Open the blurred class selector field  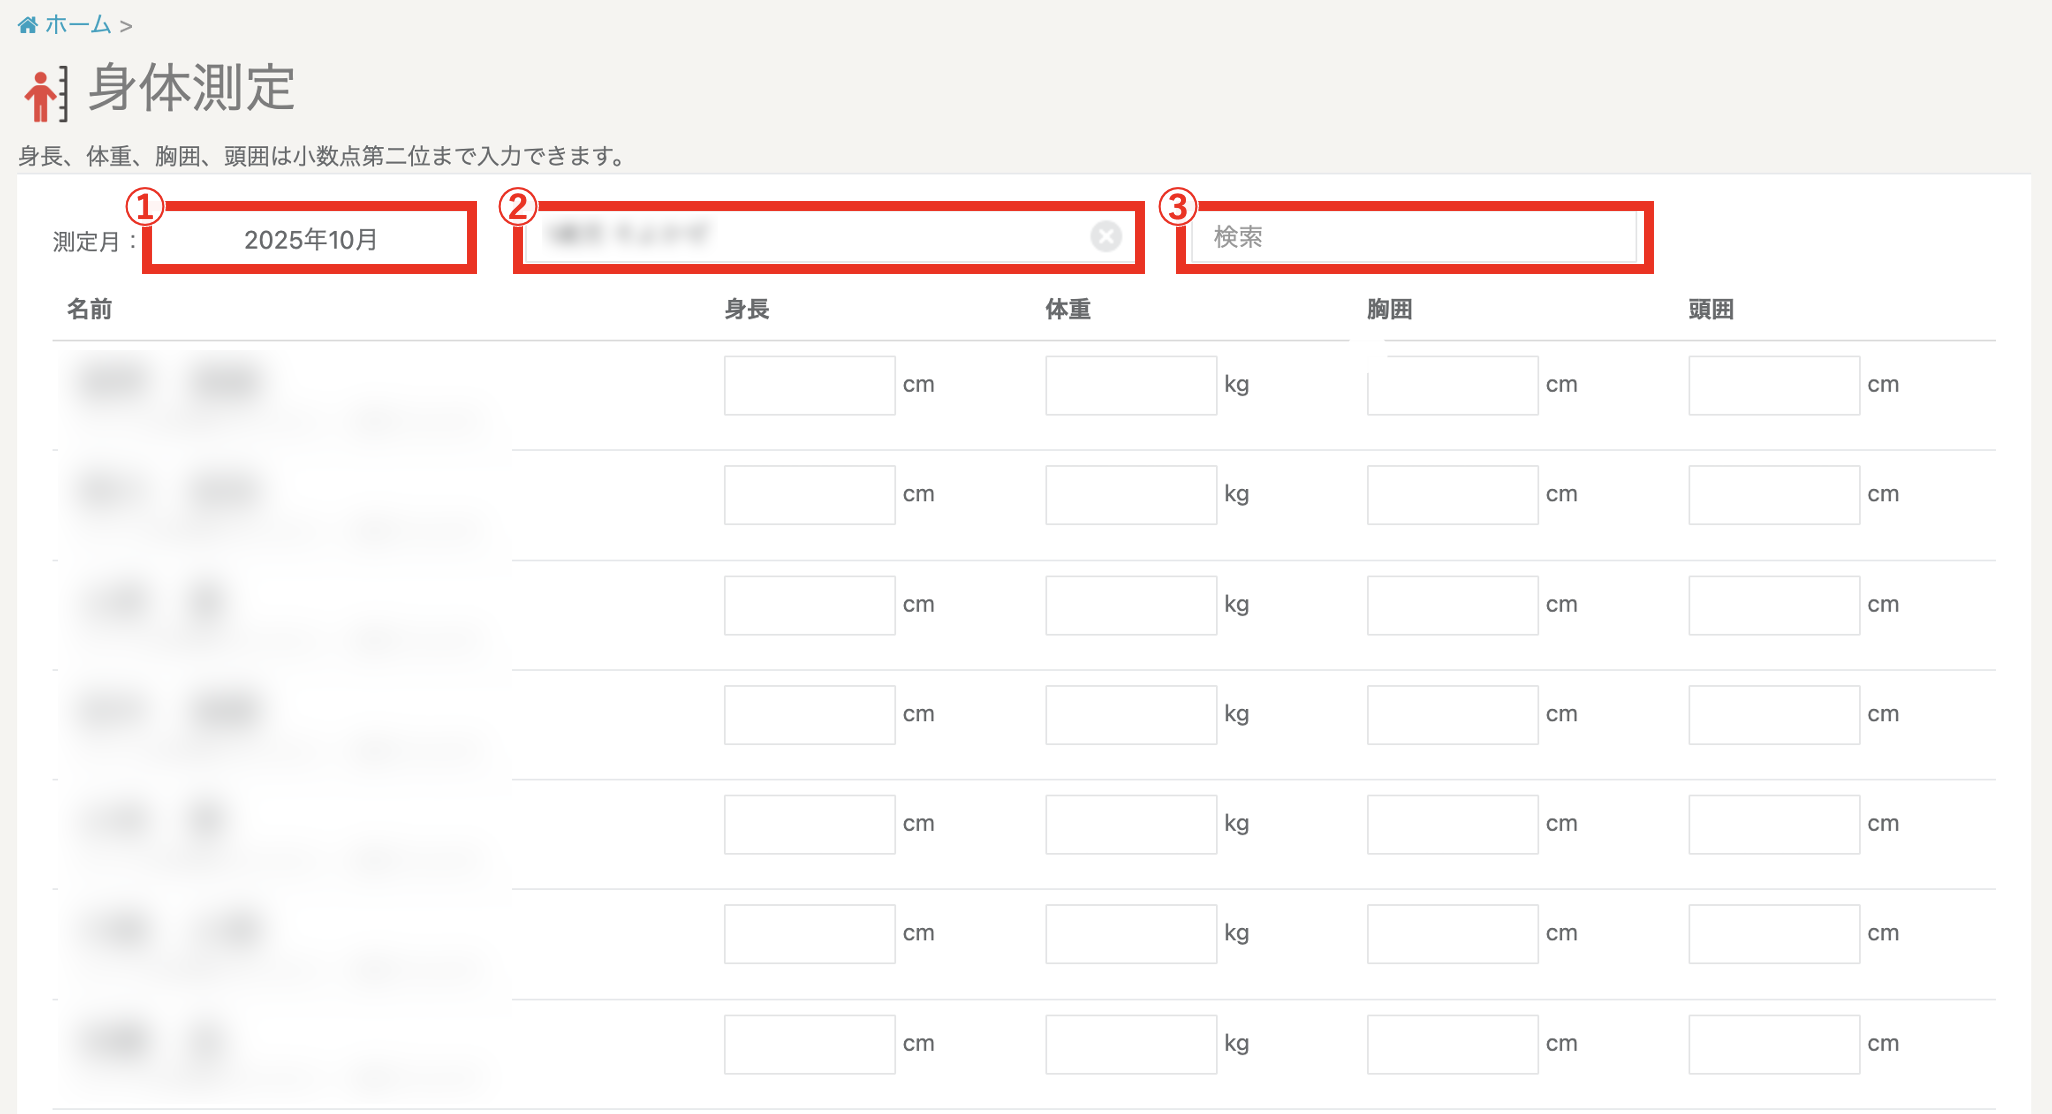pyautogui.click(x=800, y=237)
